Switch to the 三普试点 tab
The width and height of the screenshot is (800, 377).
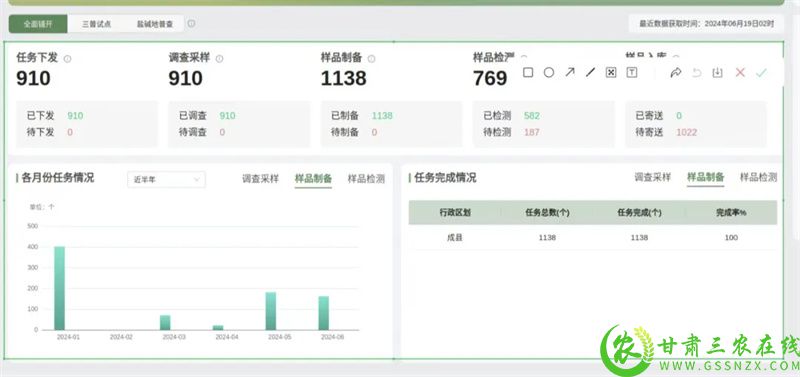click(x=96, y=24)
